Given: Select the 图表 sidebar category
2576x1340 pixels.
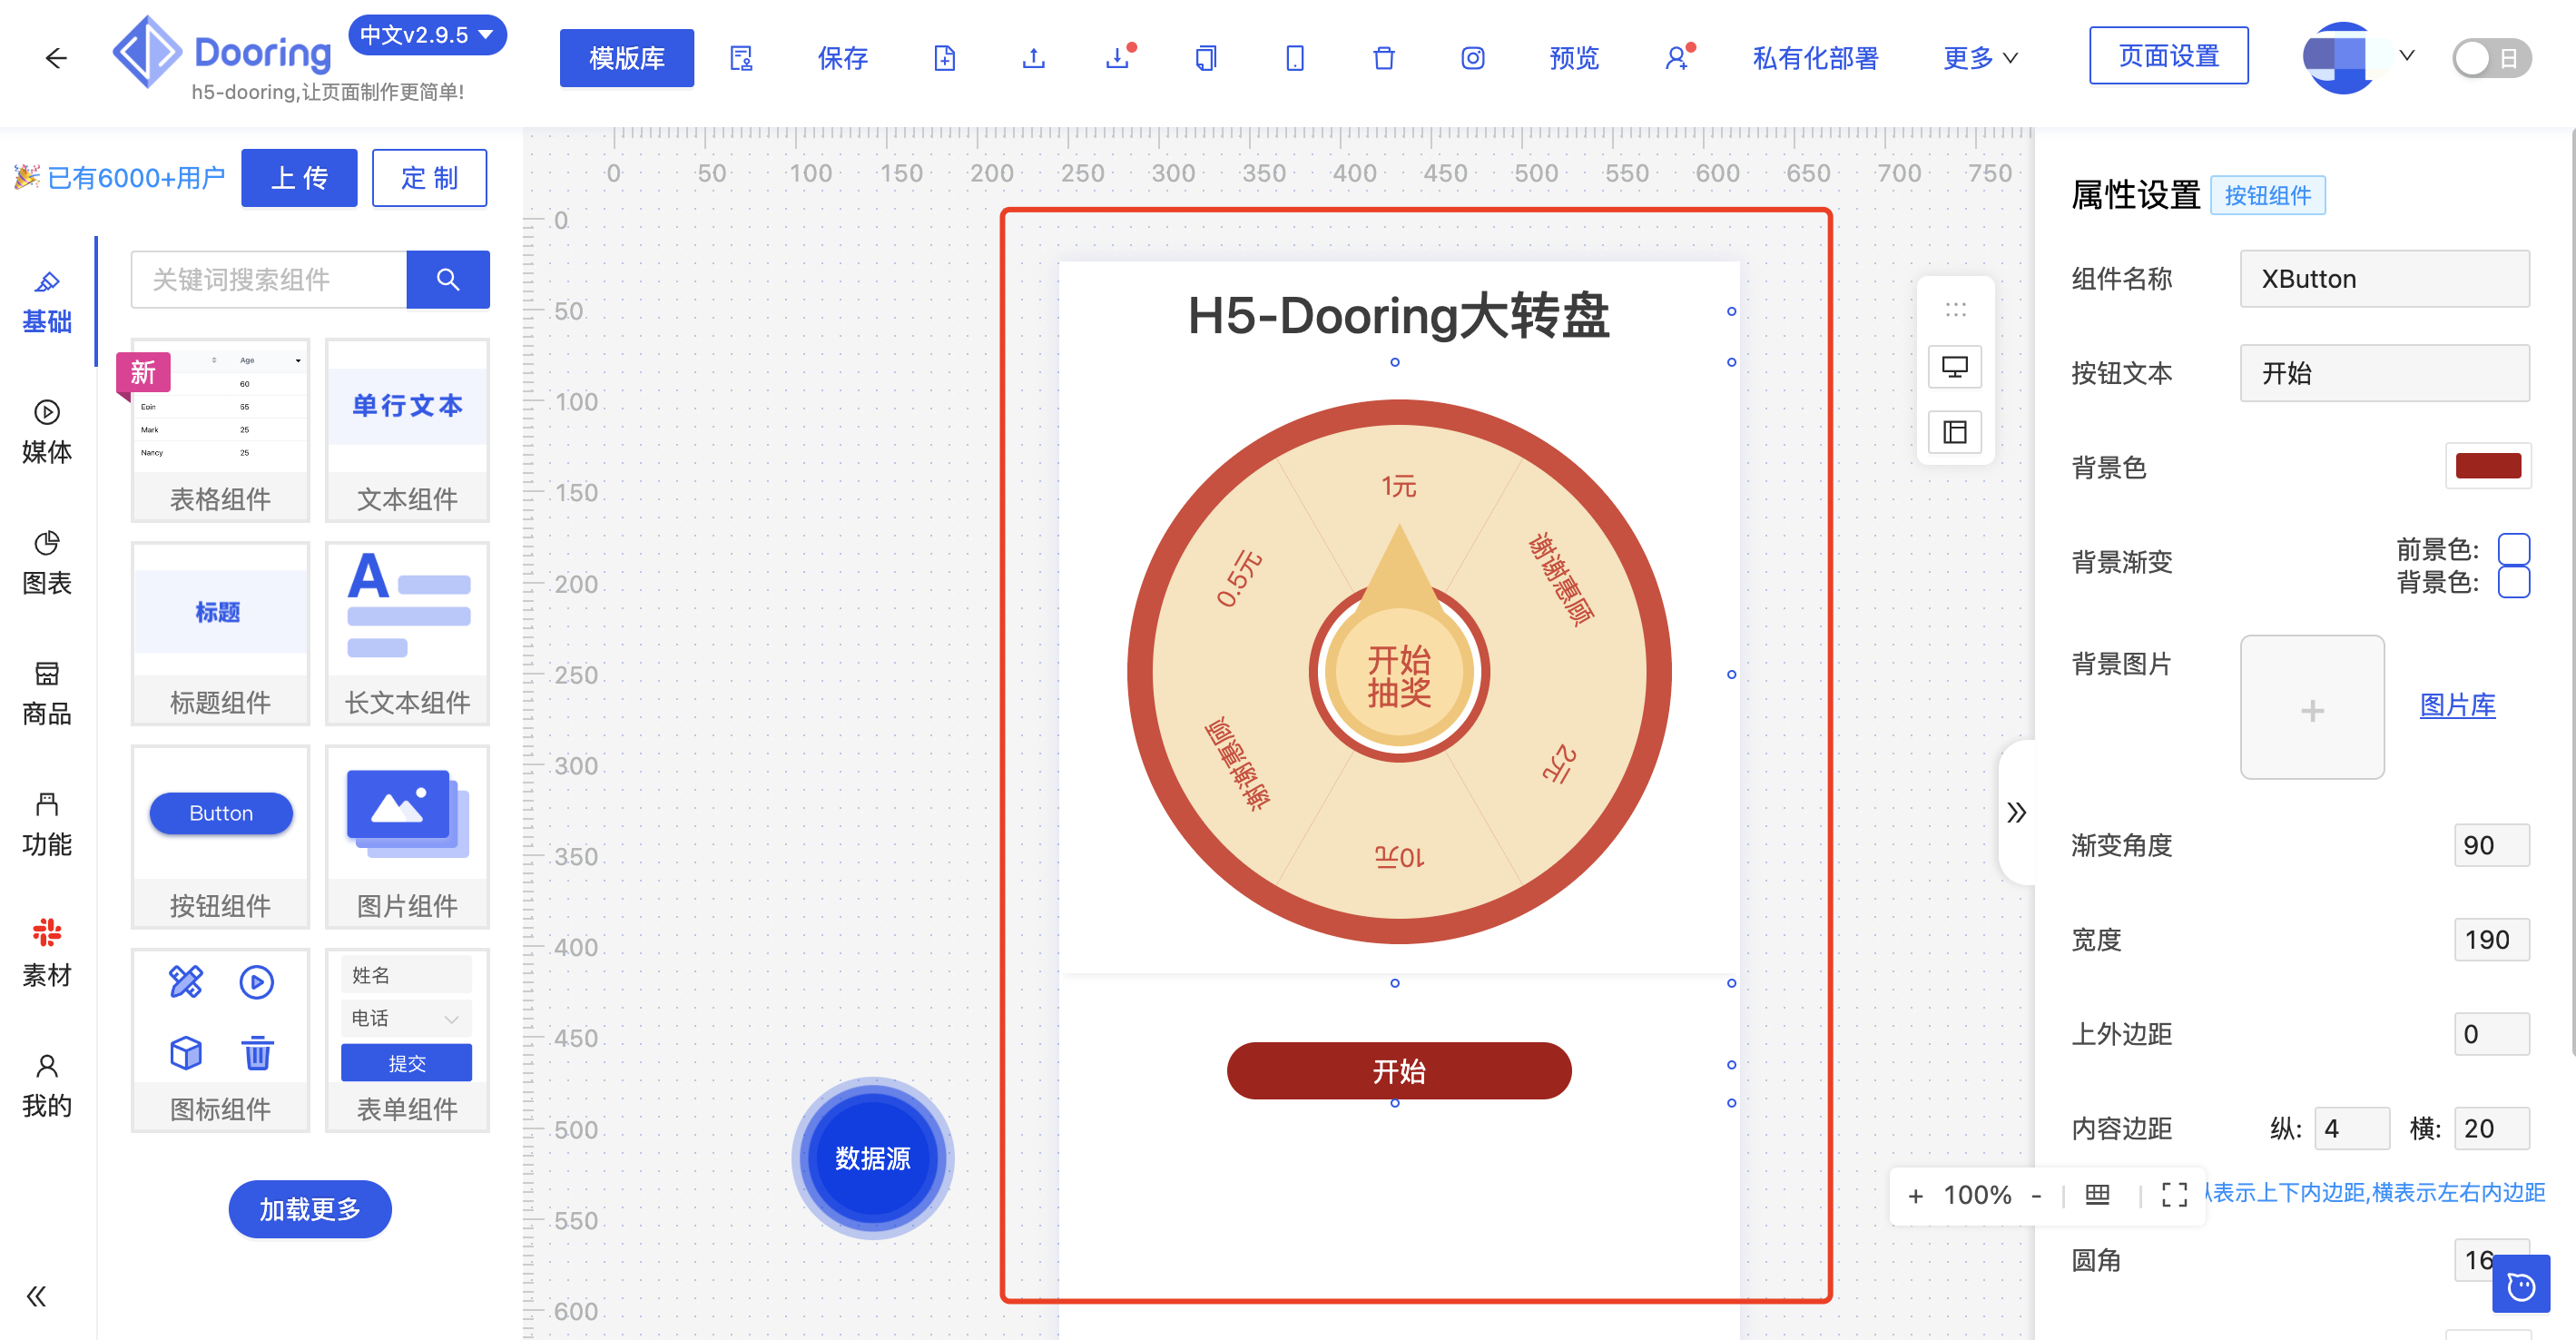Looking at the screenshot, I should pos(47,563).
